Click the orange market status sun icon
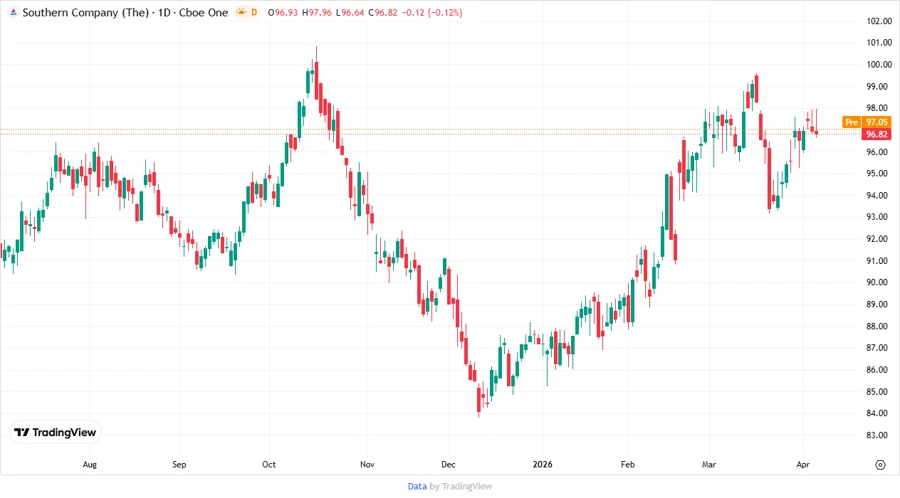Image resolution: width=900 pixels, height=498 pixels. (x=241, y=12)
